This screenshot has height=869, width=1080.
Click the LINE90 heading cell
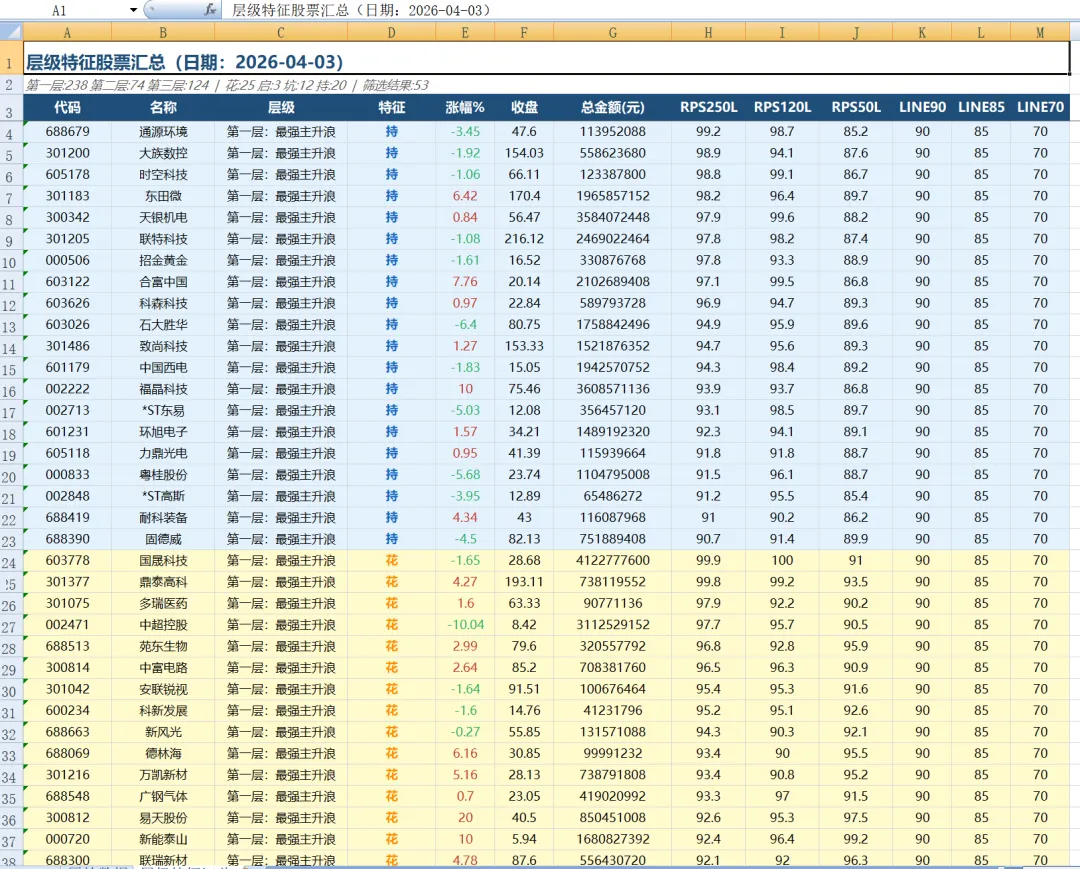[922, 107]
